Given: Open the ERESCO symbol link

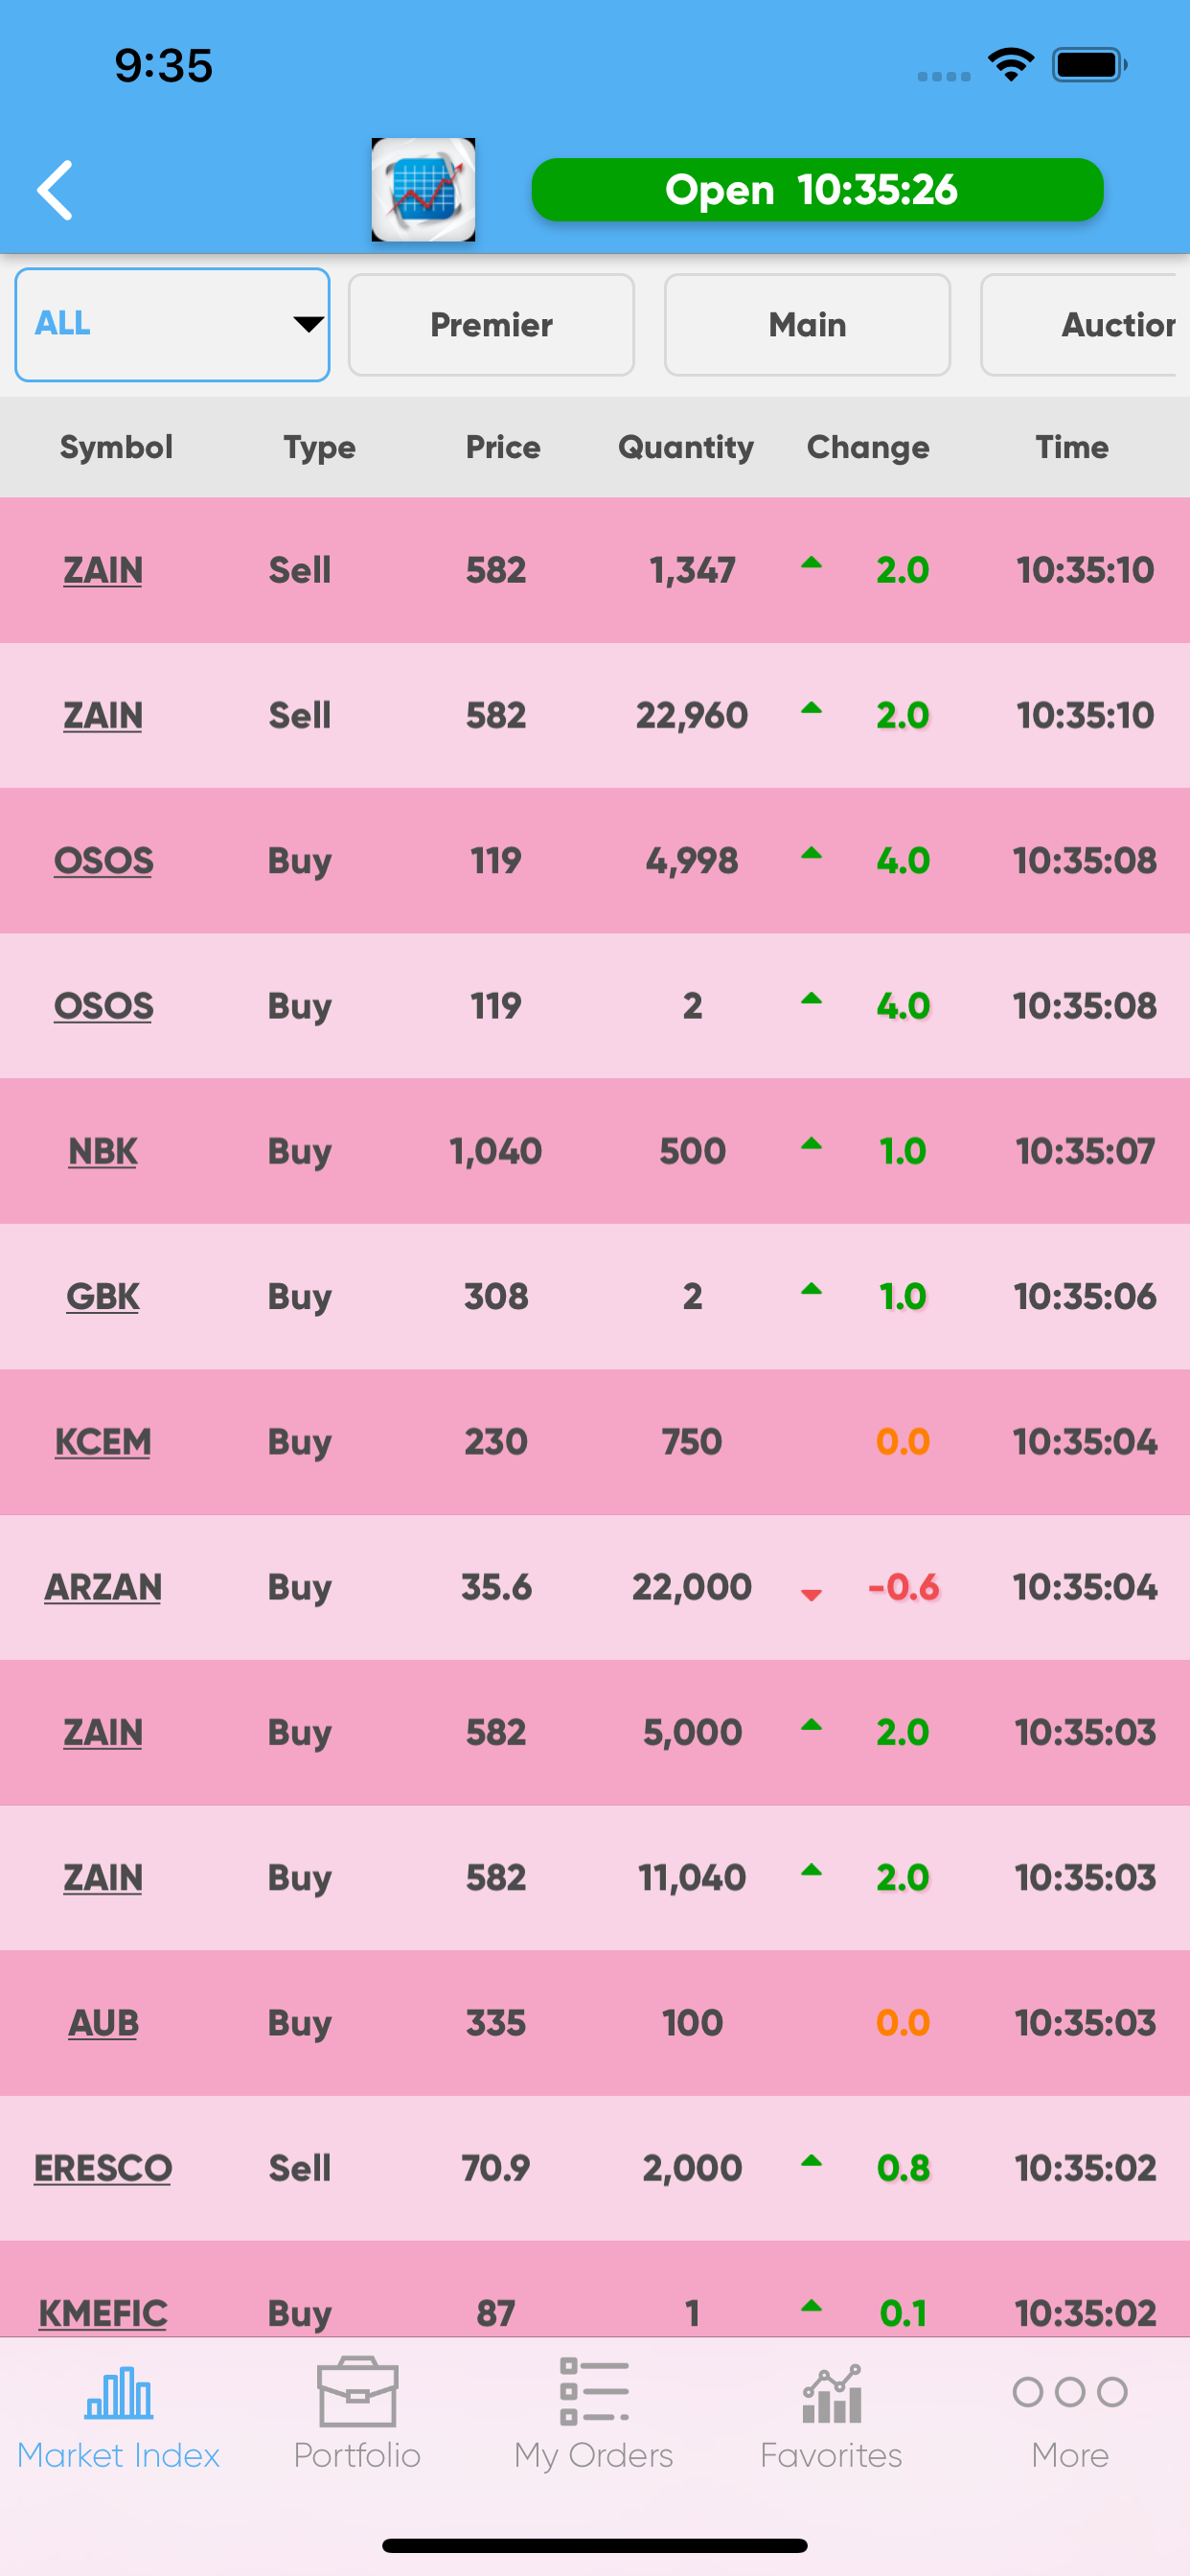Looking at the screenshot, I should click(103, 2168).
